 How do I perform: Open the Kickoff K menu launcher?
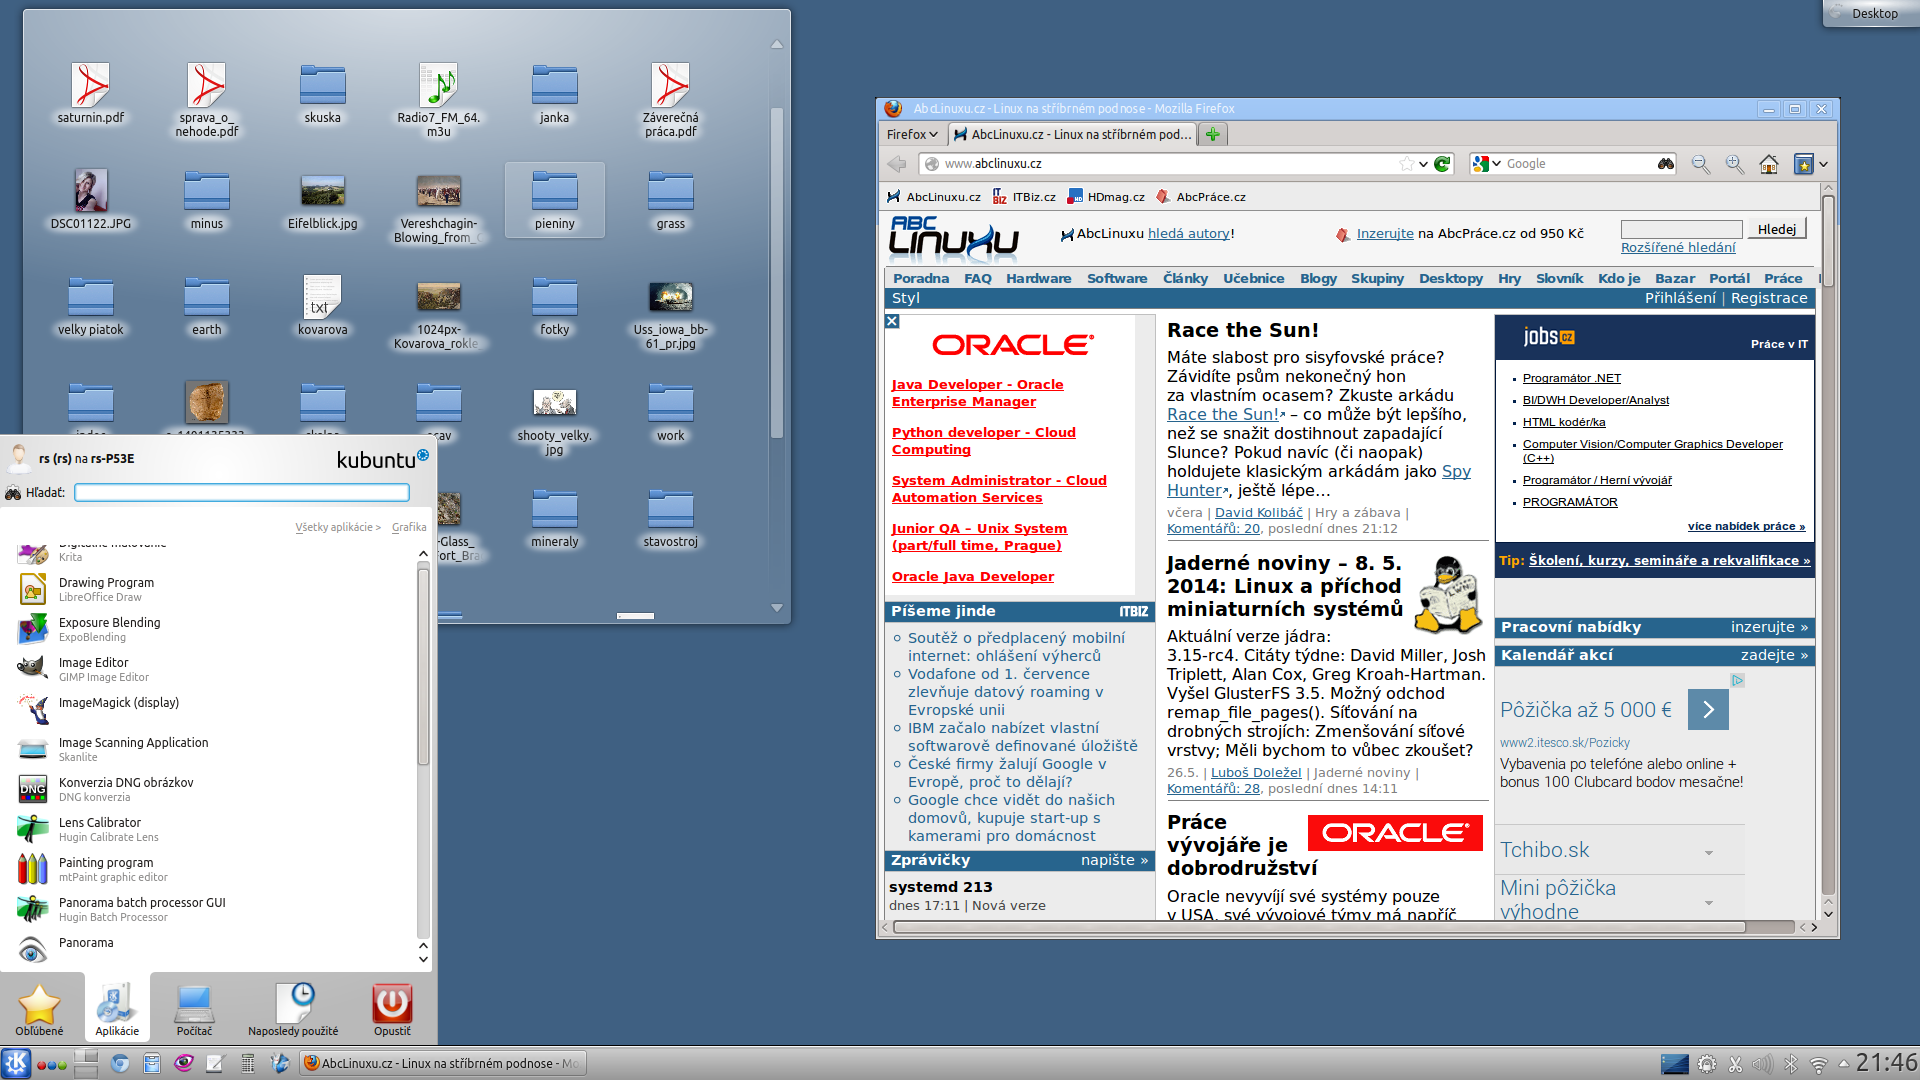[16, 1063]
